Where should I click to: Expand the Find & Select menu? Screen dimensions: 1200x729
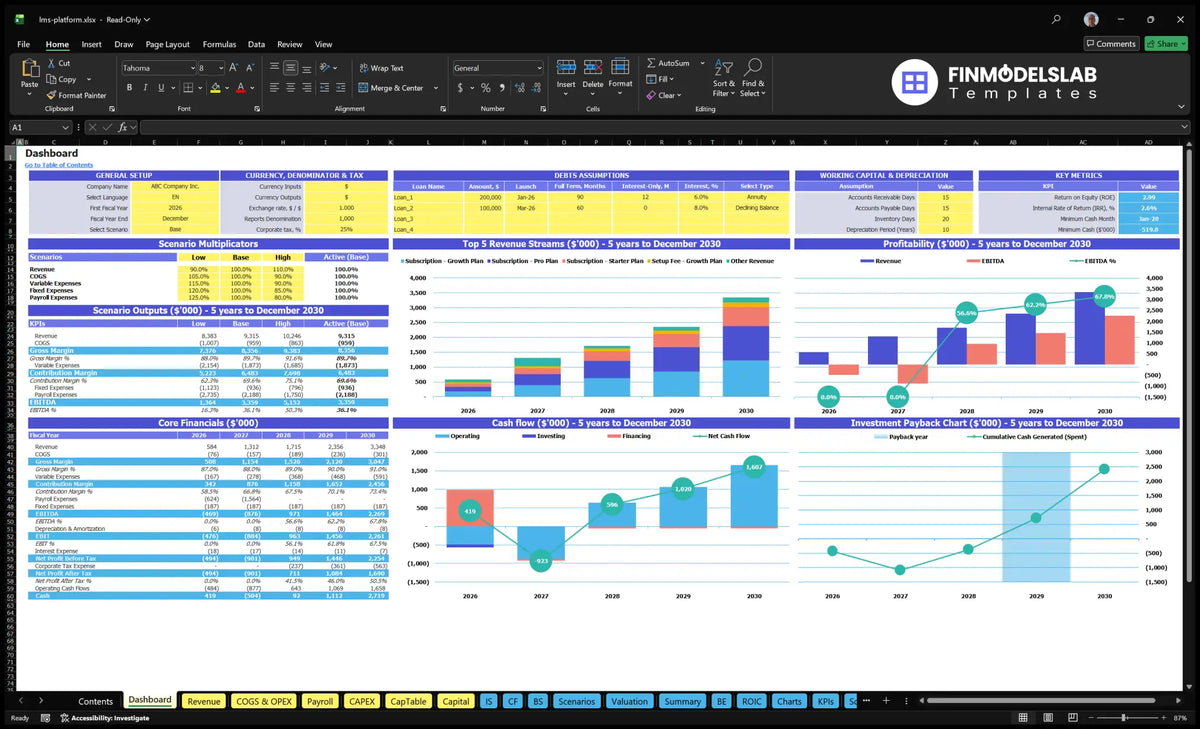(x=753, y=78)
